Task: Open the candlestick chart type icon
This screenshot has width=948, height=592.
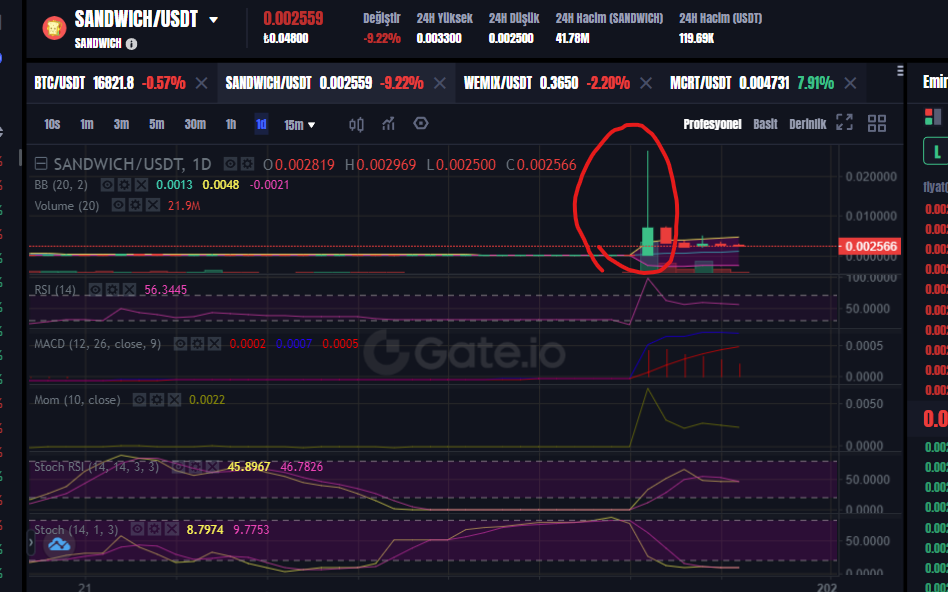Action: 356,125
